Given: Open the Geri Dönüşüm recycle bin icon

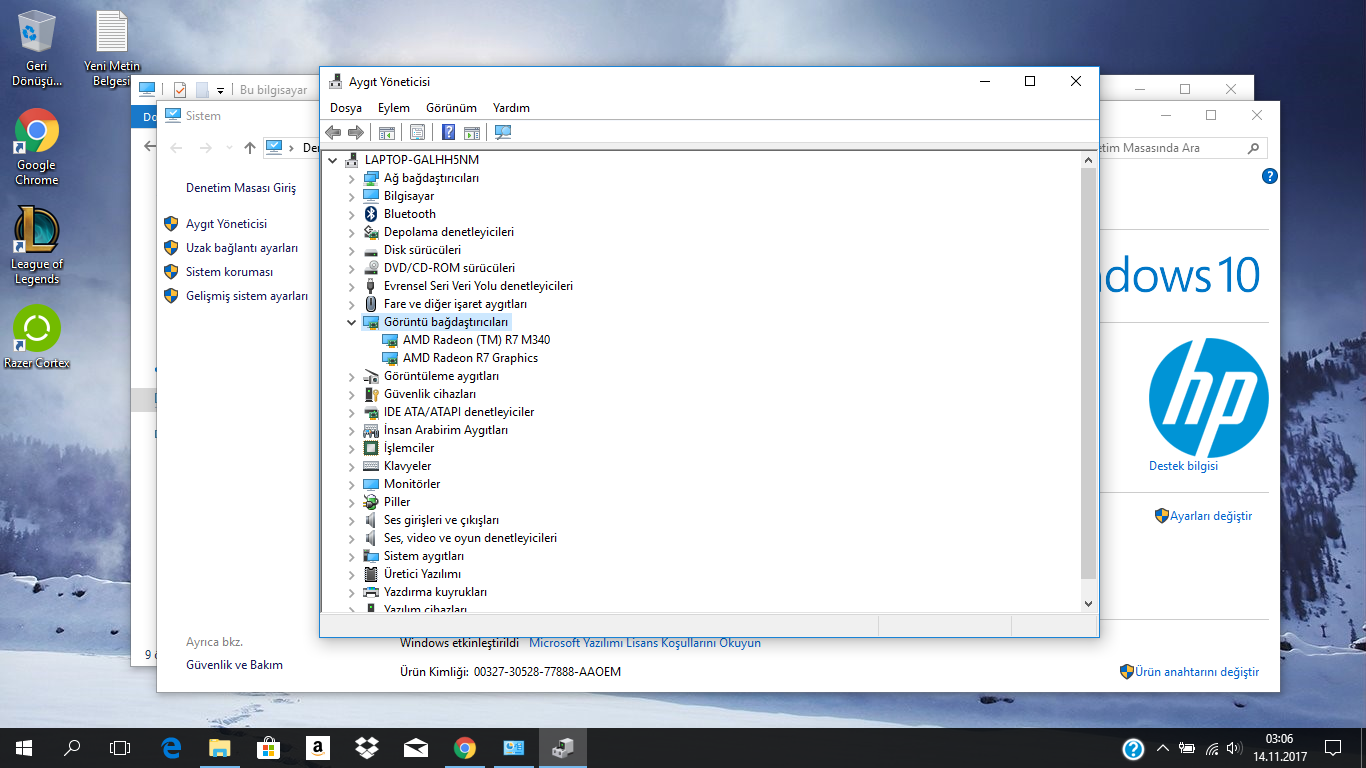Looking at the screenshot, I should 37,48.
